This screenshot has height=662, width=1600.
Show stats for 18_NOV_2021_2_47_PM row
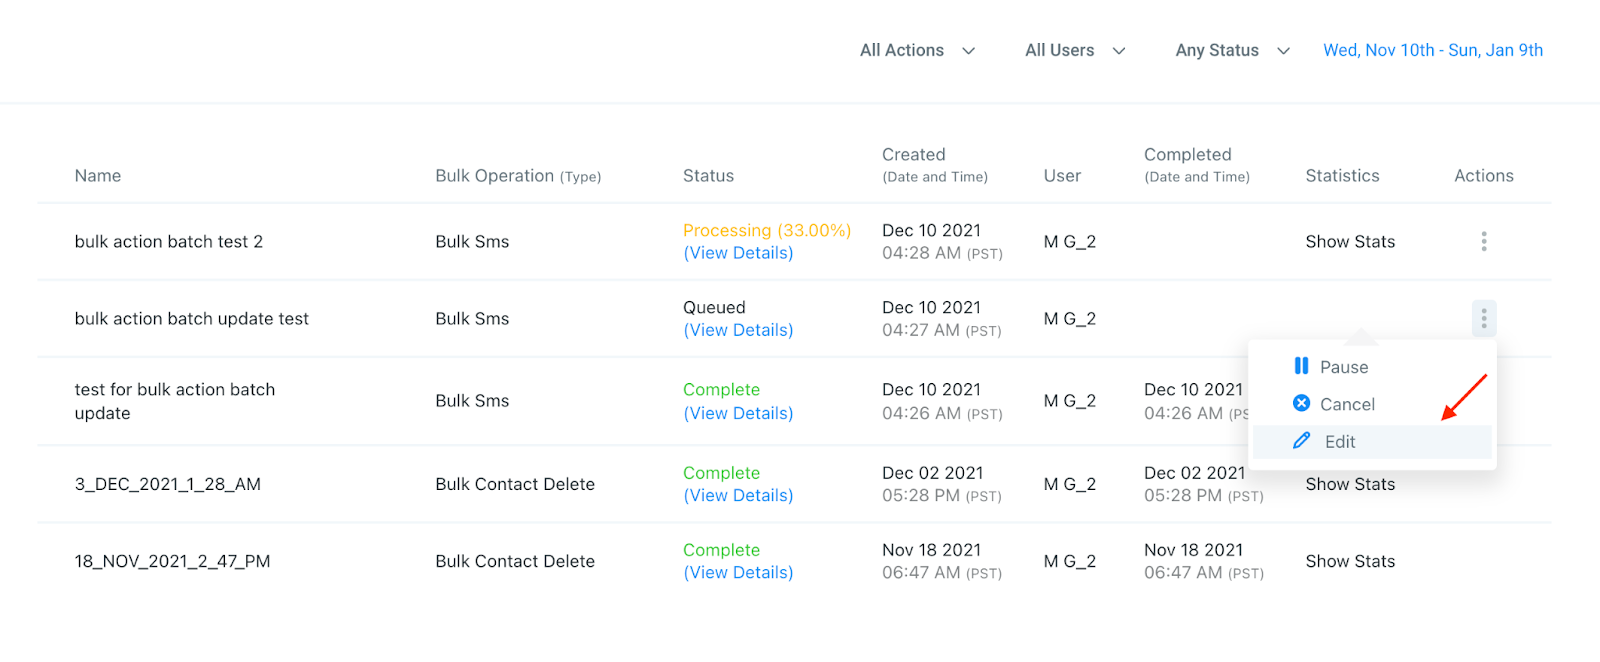[1350, 561]
